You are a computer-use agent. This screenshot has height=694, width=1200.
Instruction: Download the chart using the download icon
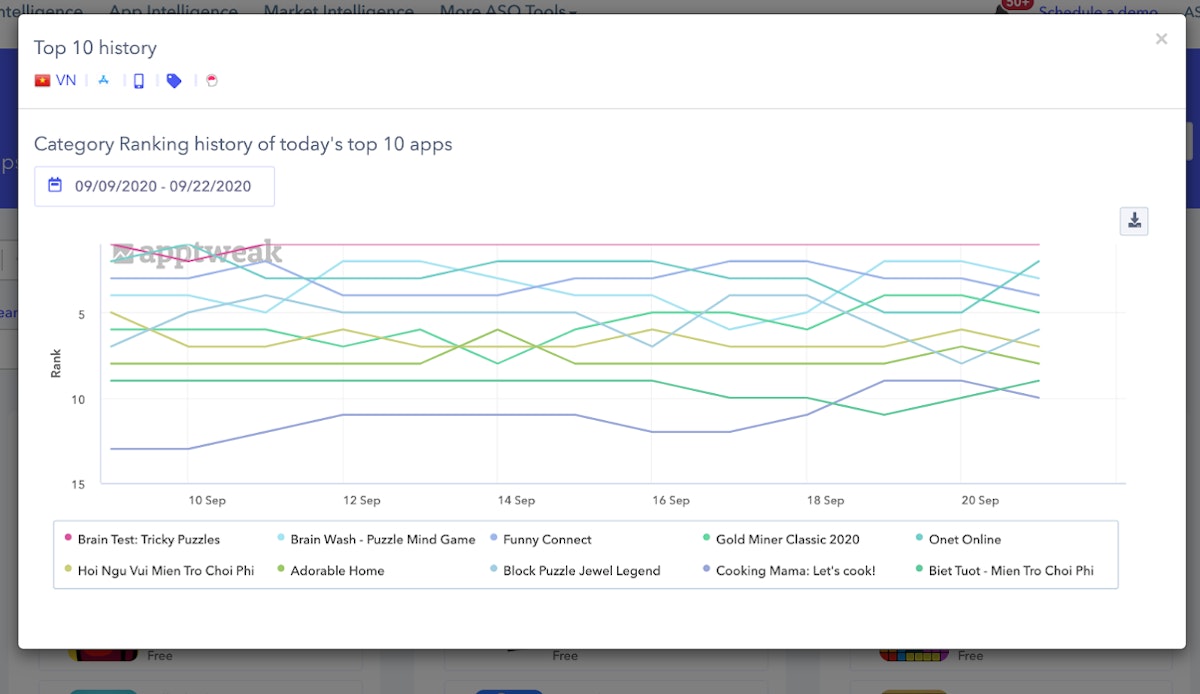(1134, 221)
